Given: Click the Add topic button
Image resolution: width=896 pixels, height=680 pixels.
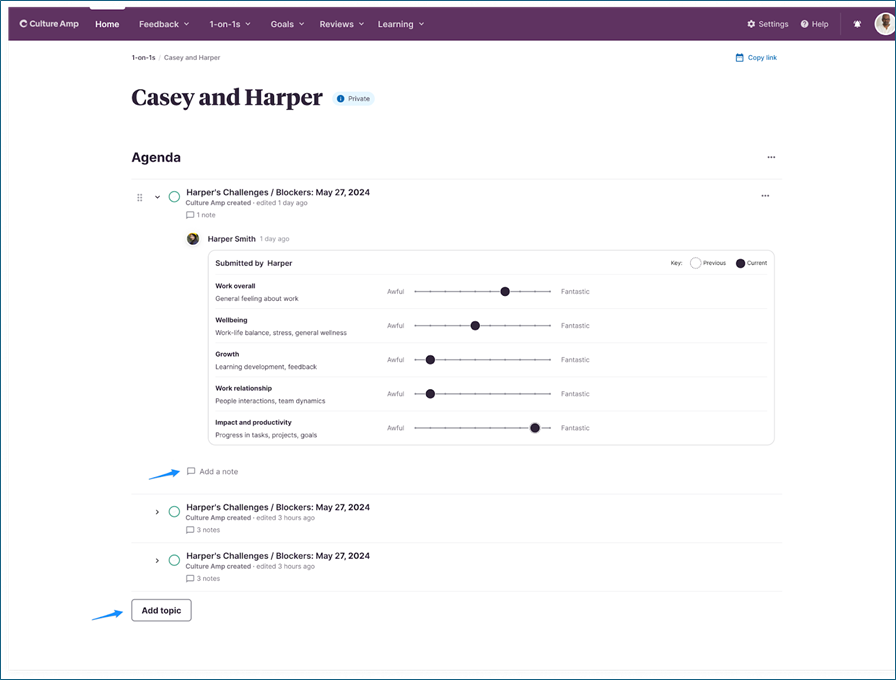Looking at the screenshot, I should (x=161, y=610).
